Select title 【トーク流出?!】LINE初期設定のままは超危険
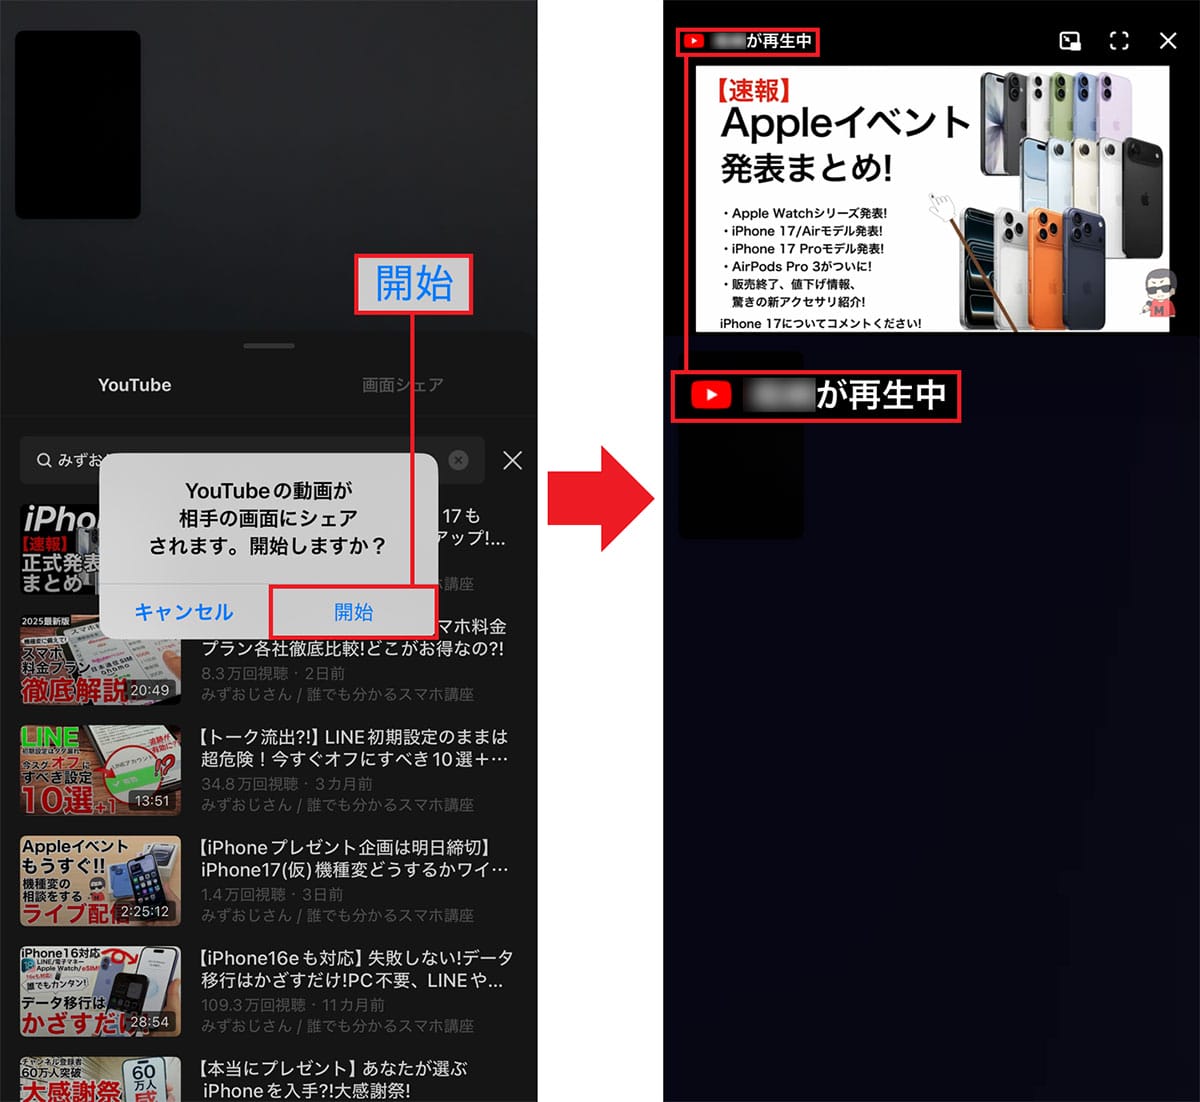The height and width of the screenshot is (1102, 1200). (354, 748)
